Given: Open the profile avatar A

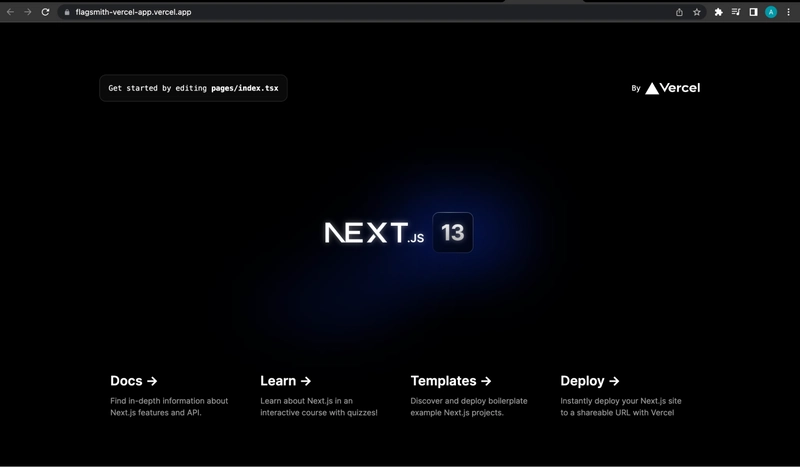Looking at the screenshot, I should [x=771, y=12].
